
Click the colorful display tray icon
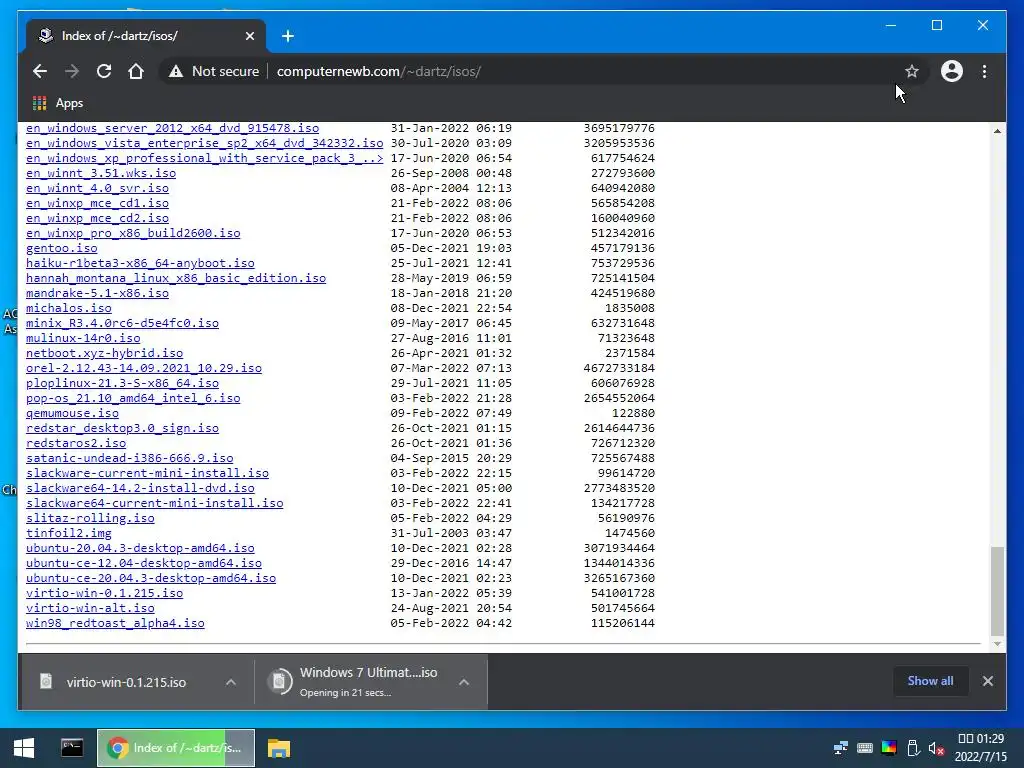click(x=889, y=748)
